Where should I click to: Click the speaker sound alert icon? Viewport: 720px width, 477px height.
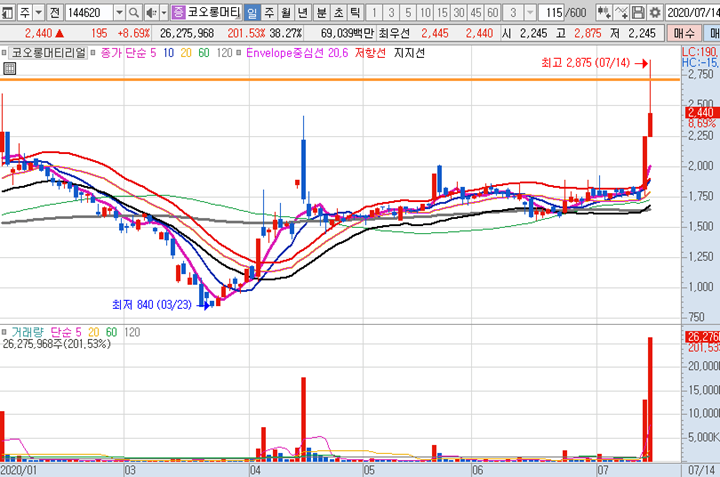point(151,13)
